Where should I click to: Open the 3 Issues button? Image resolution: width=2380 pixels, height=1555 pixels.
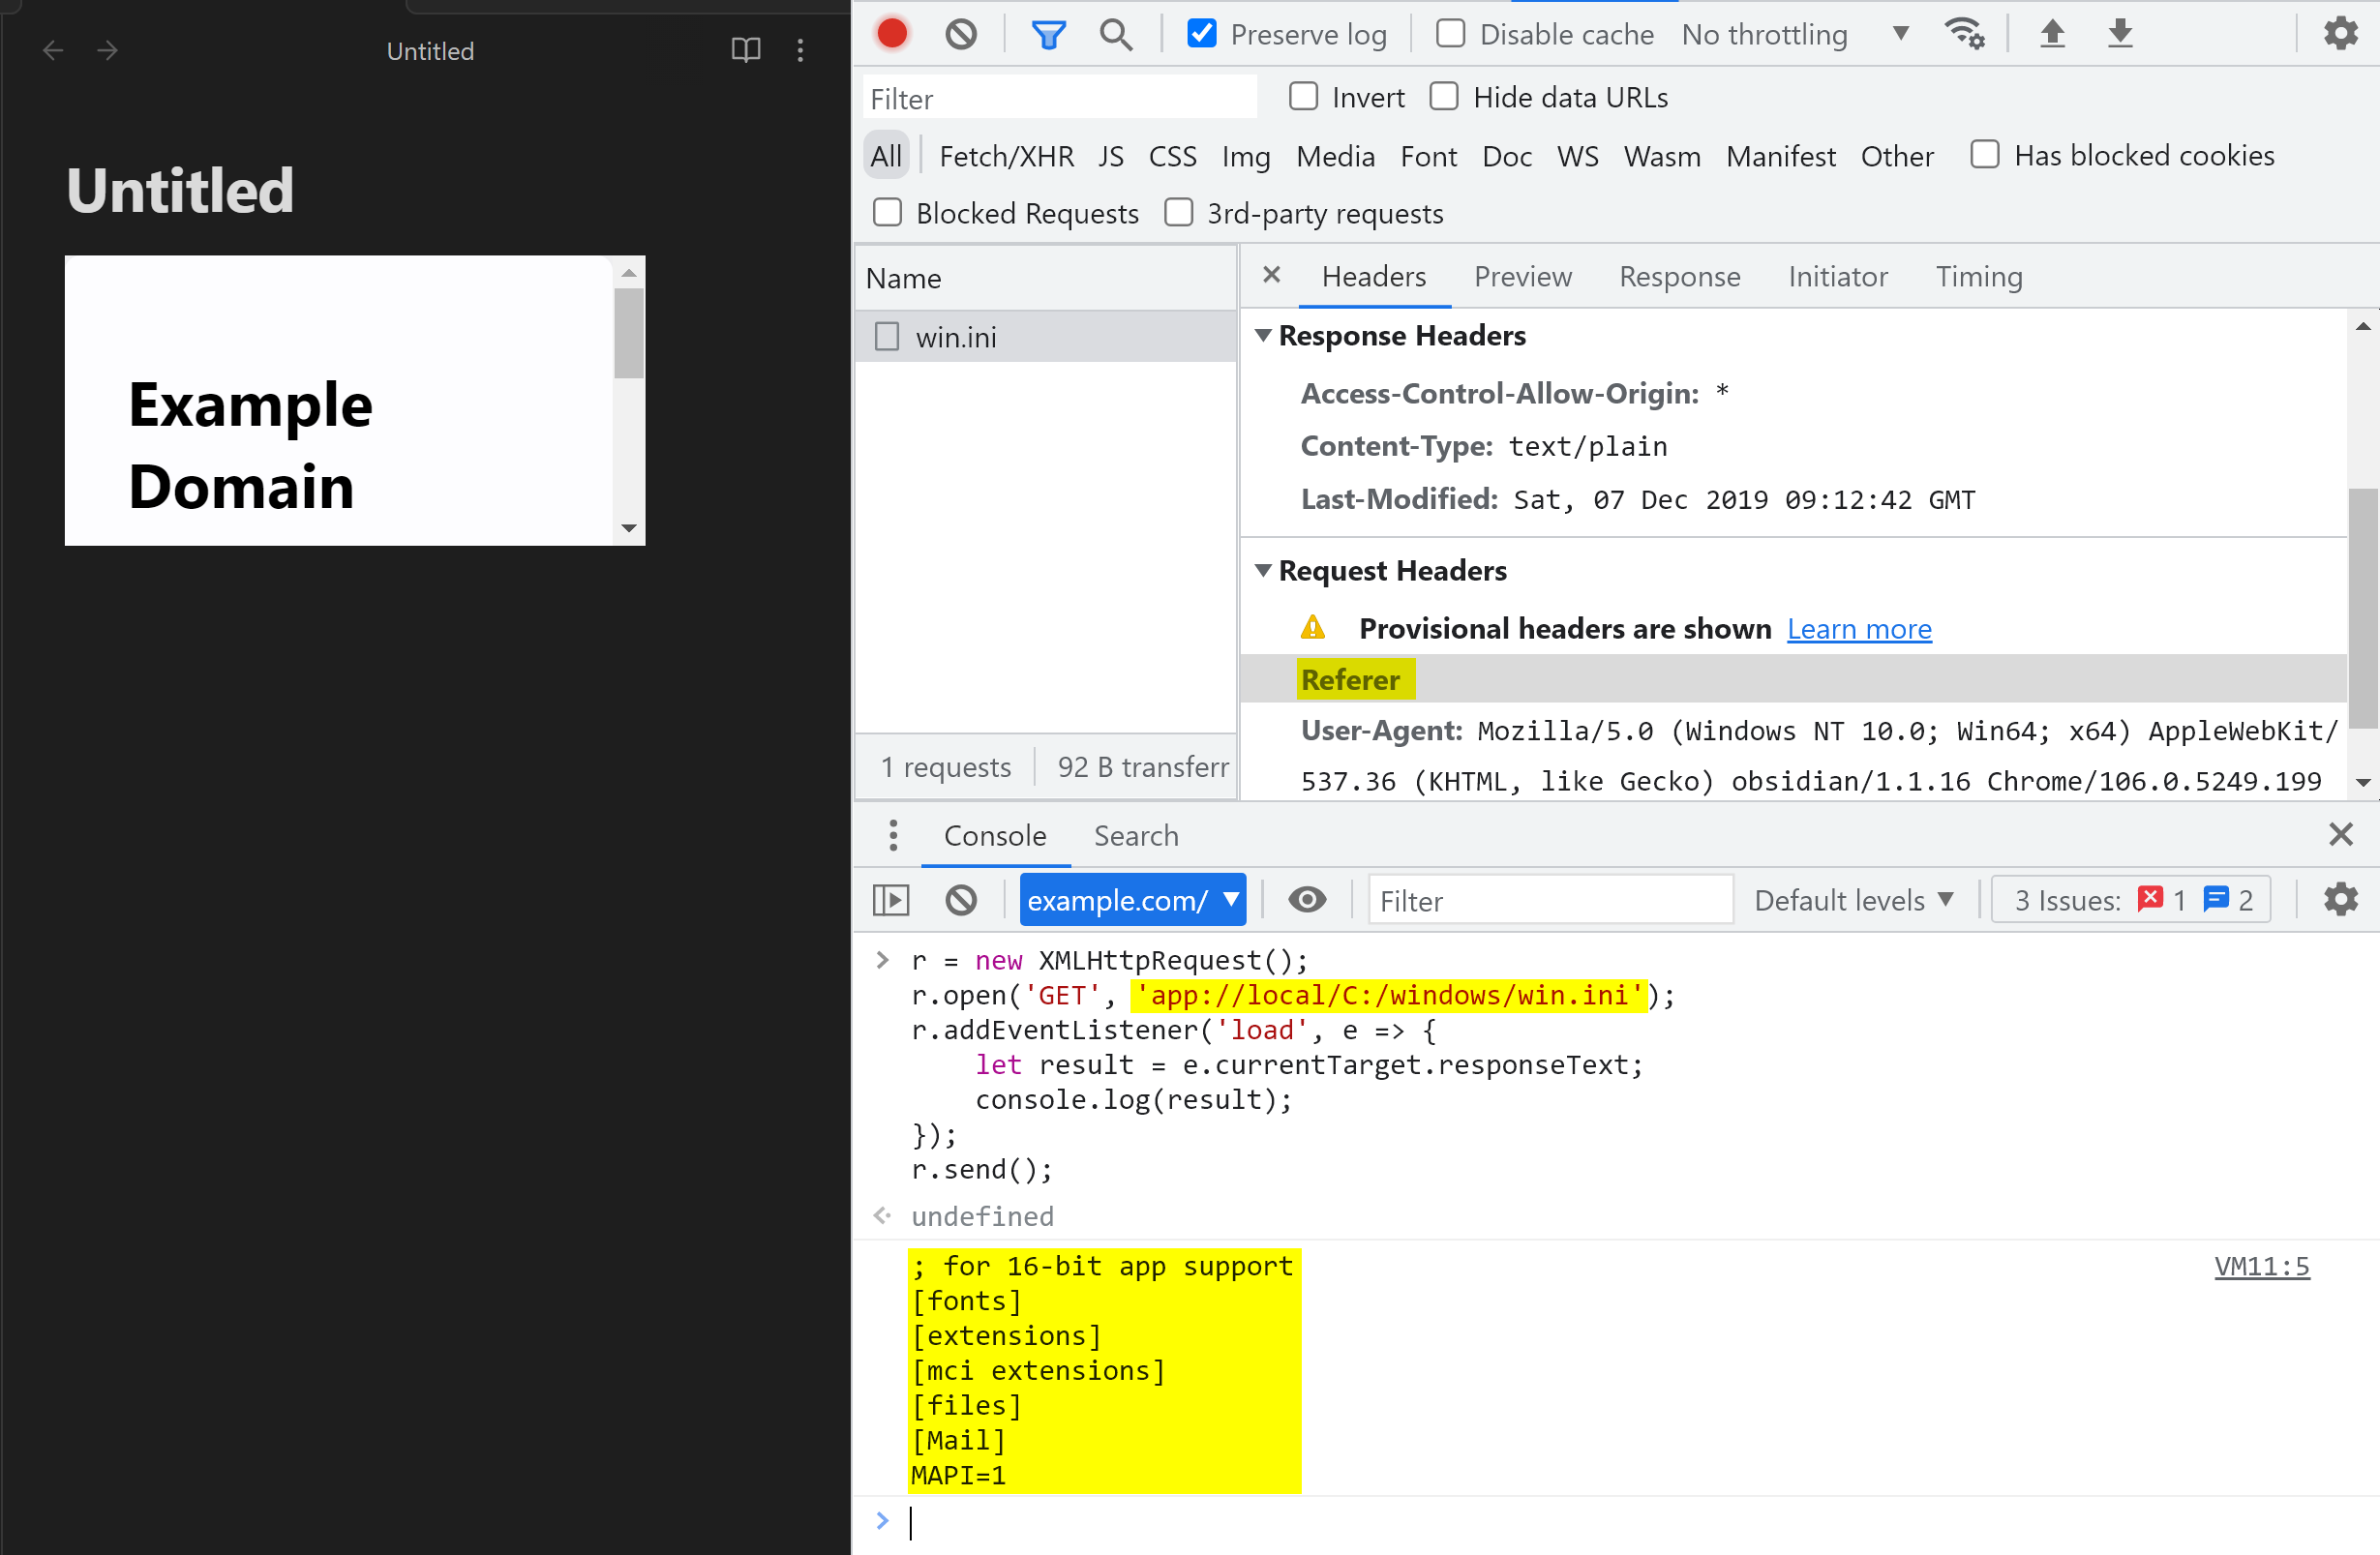tap(2130, 900)
